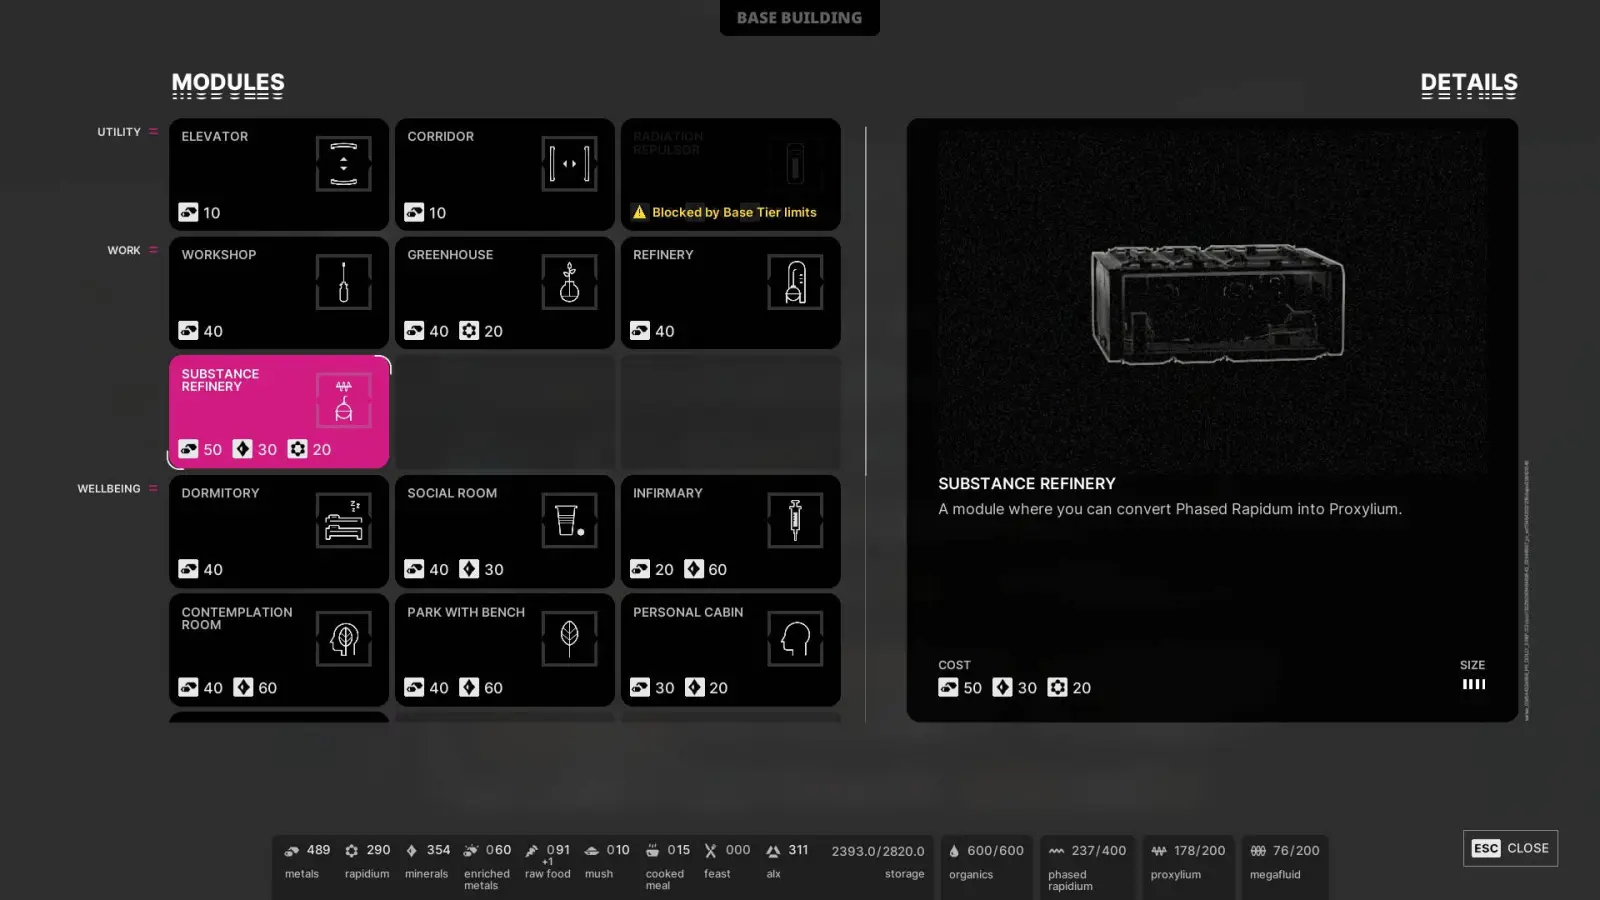Choose the Dormitory bed icon
Screen dimensions: 1600x900
[344, 520]
